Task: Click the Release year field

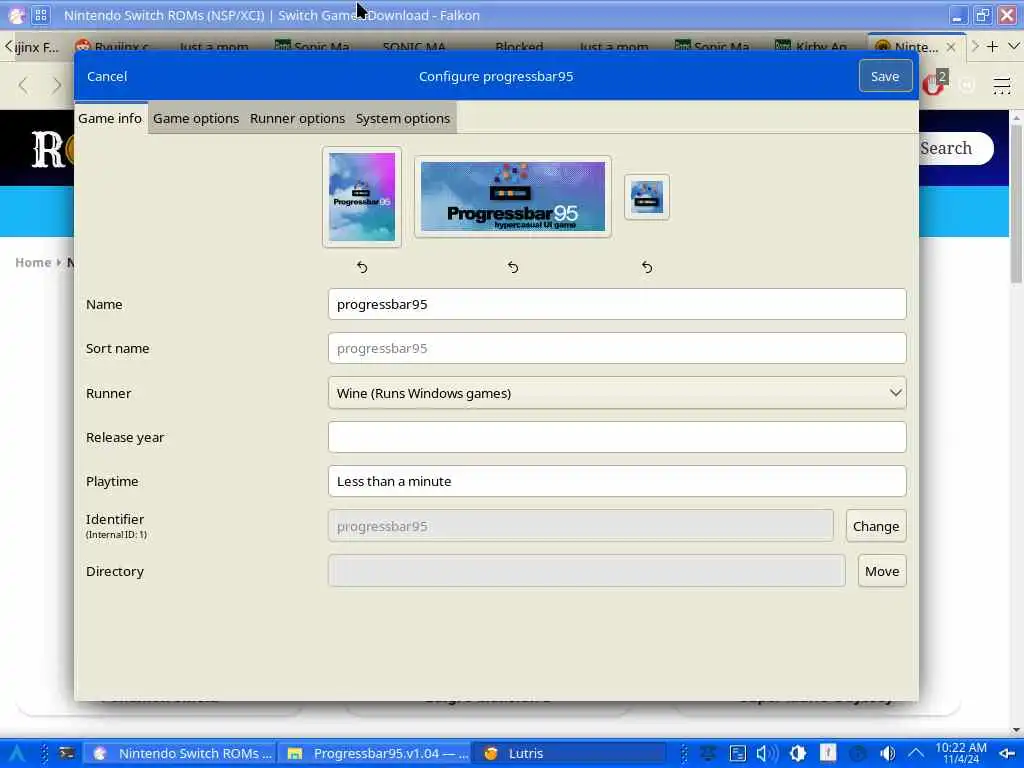Action: pos(617,437)
